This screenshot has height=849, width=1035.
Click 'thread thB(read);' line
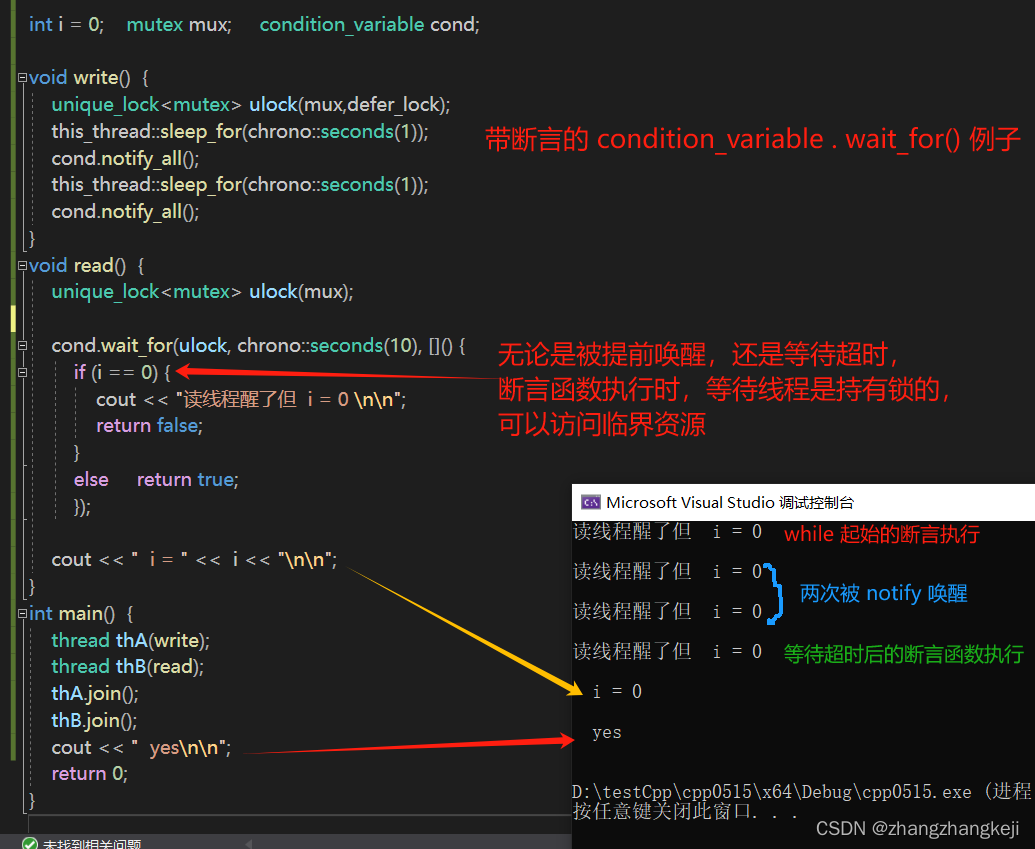(127, 667)
